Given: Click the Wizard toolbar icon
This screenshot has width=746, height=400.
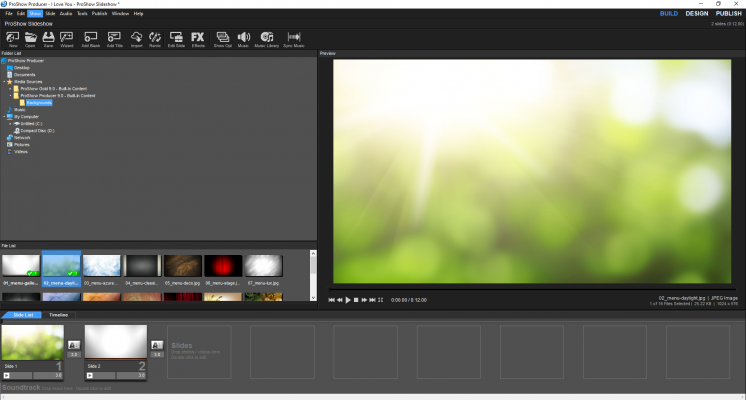Looking at the screenshot, I should (67, 39).
